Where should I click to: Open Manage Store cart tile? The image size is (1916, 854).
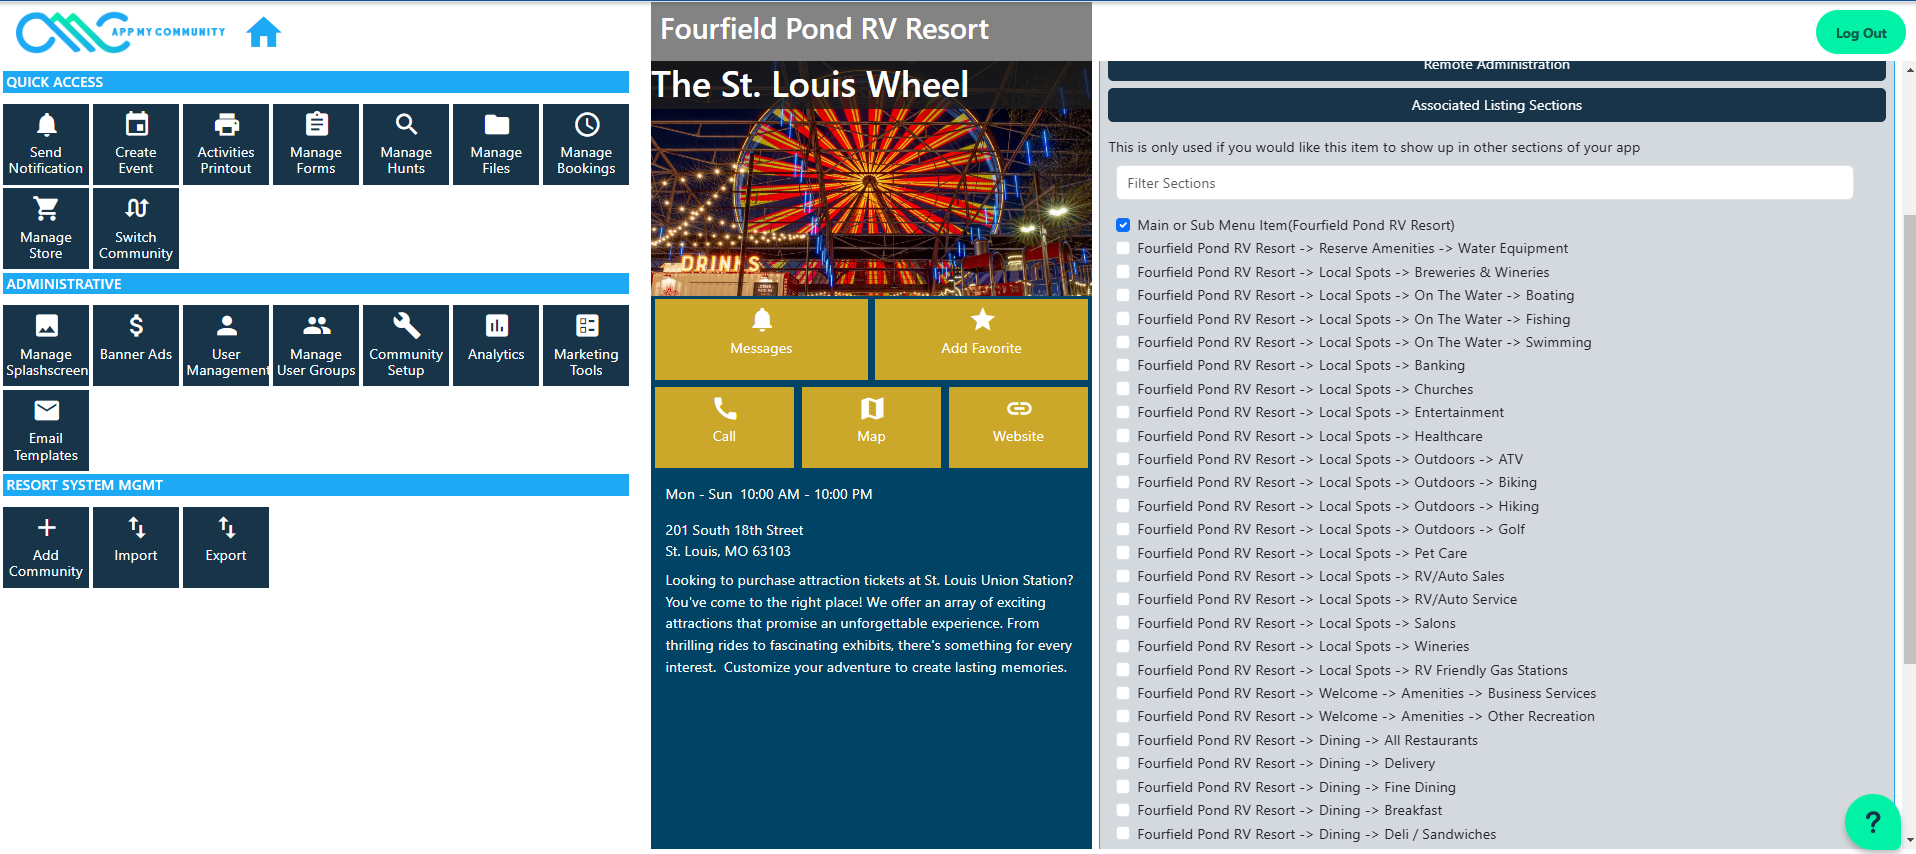click(x=46, y=229)
